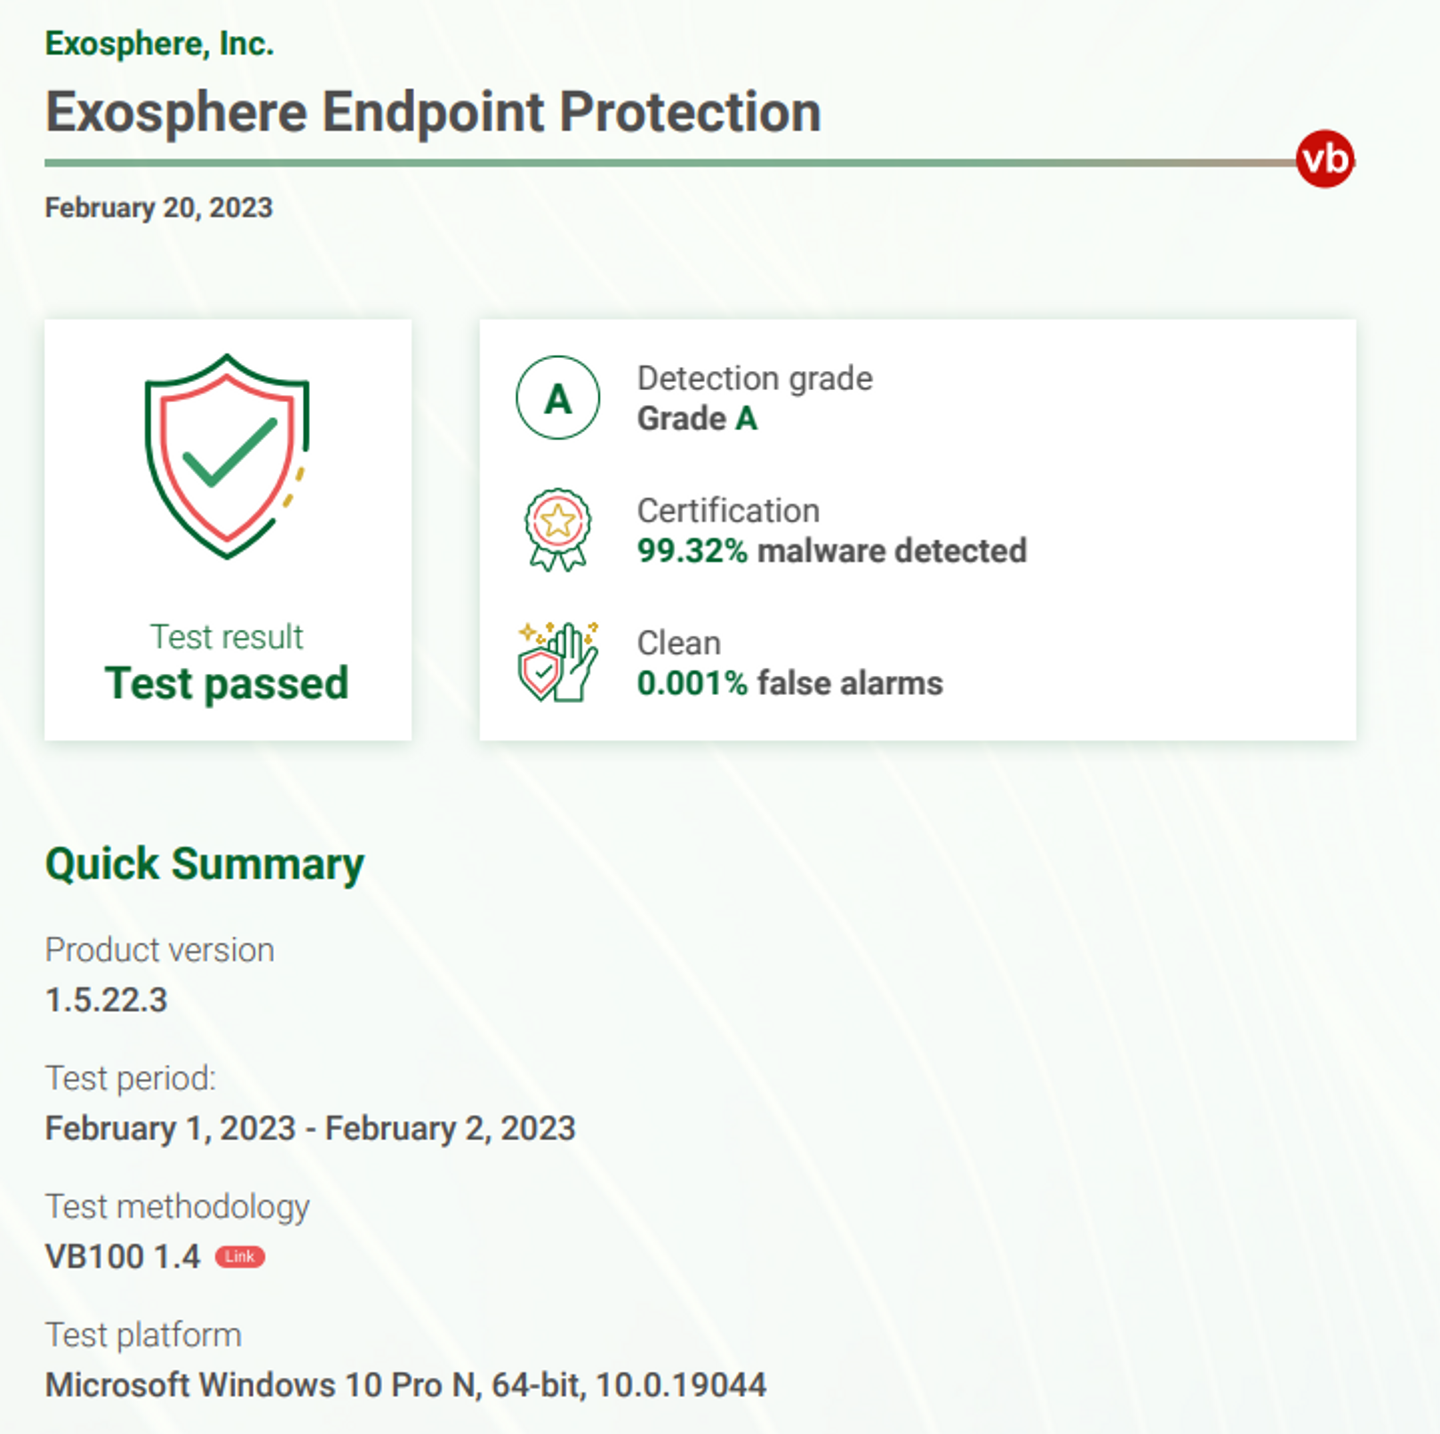The image size is (1440, 1434).
Task: Click the Test result card
Action: (228, 530)
